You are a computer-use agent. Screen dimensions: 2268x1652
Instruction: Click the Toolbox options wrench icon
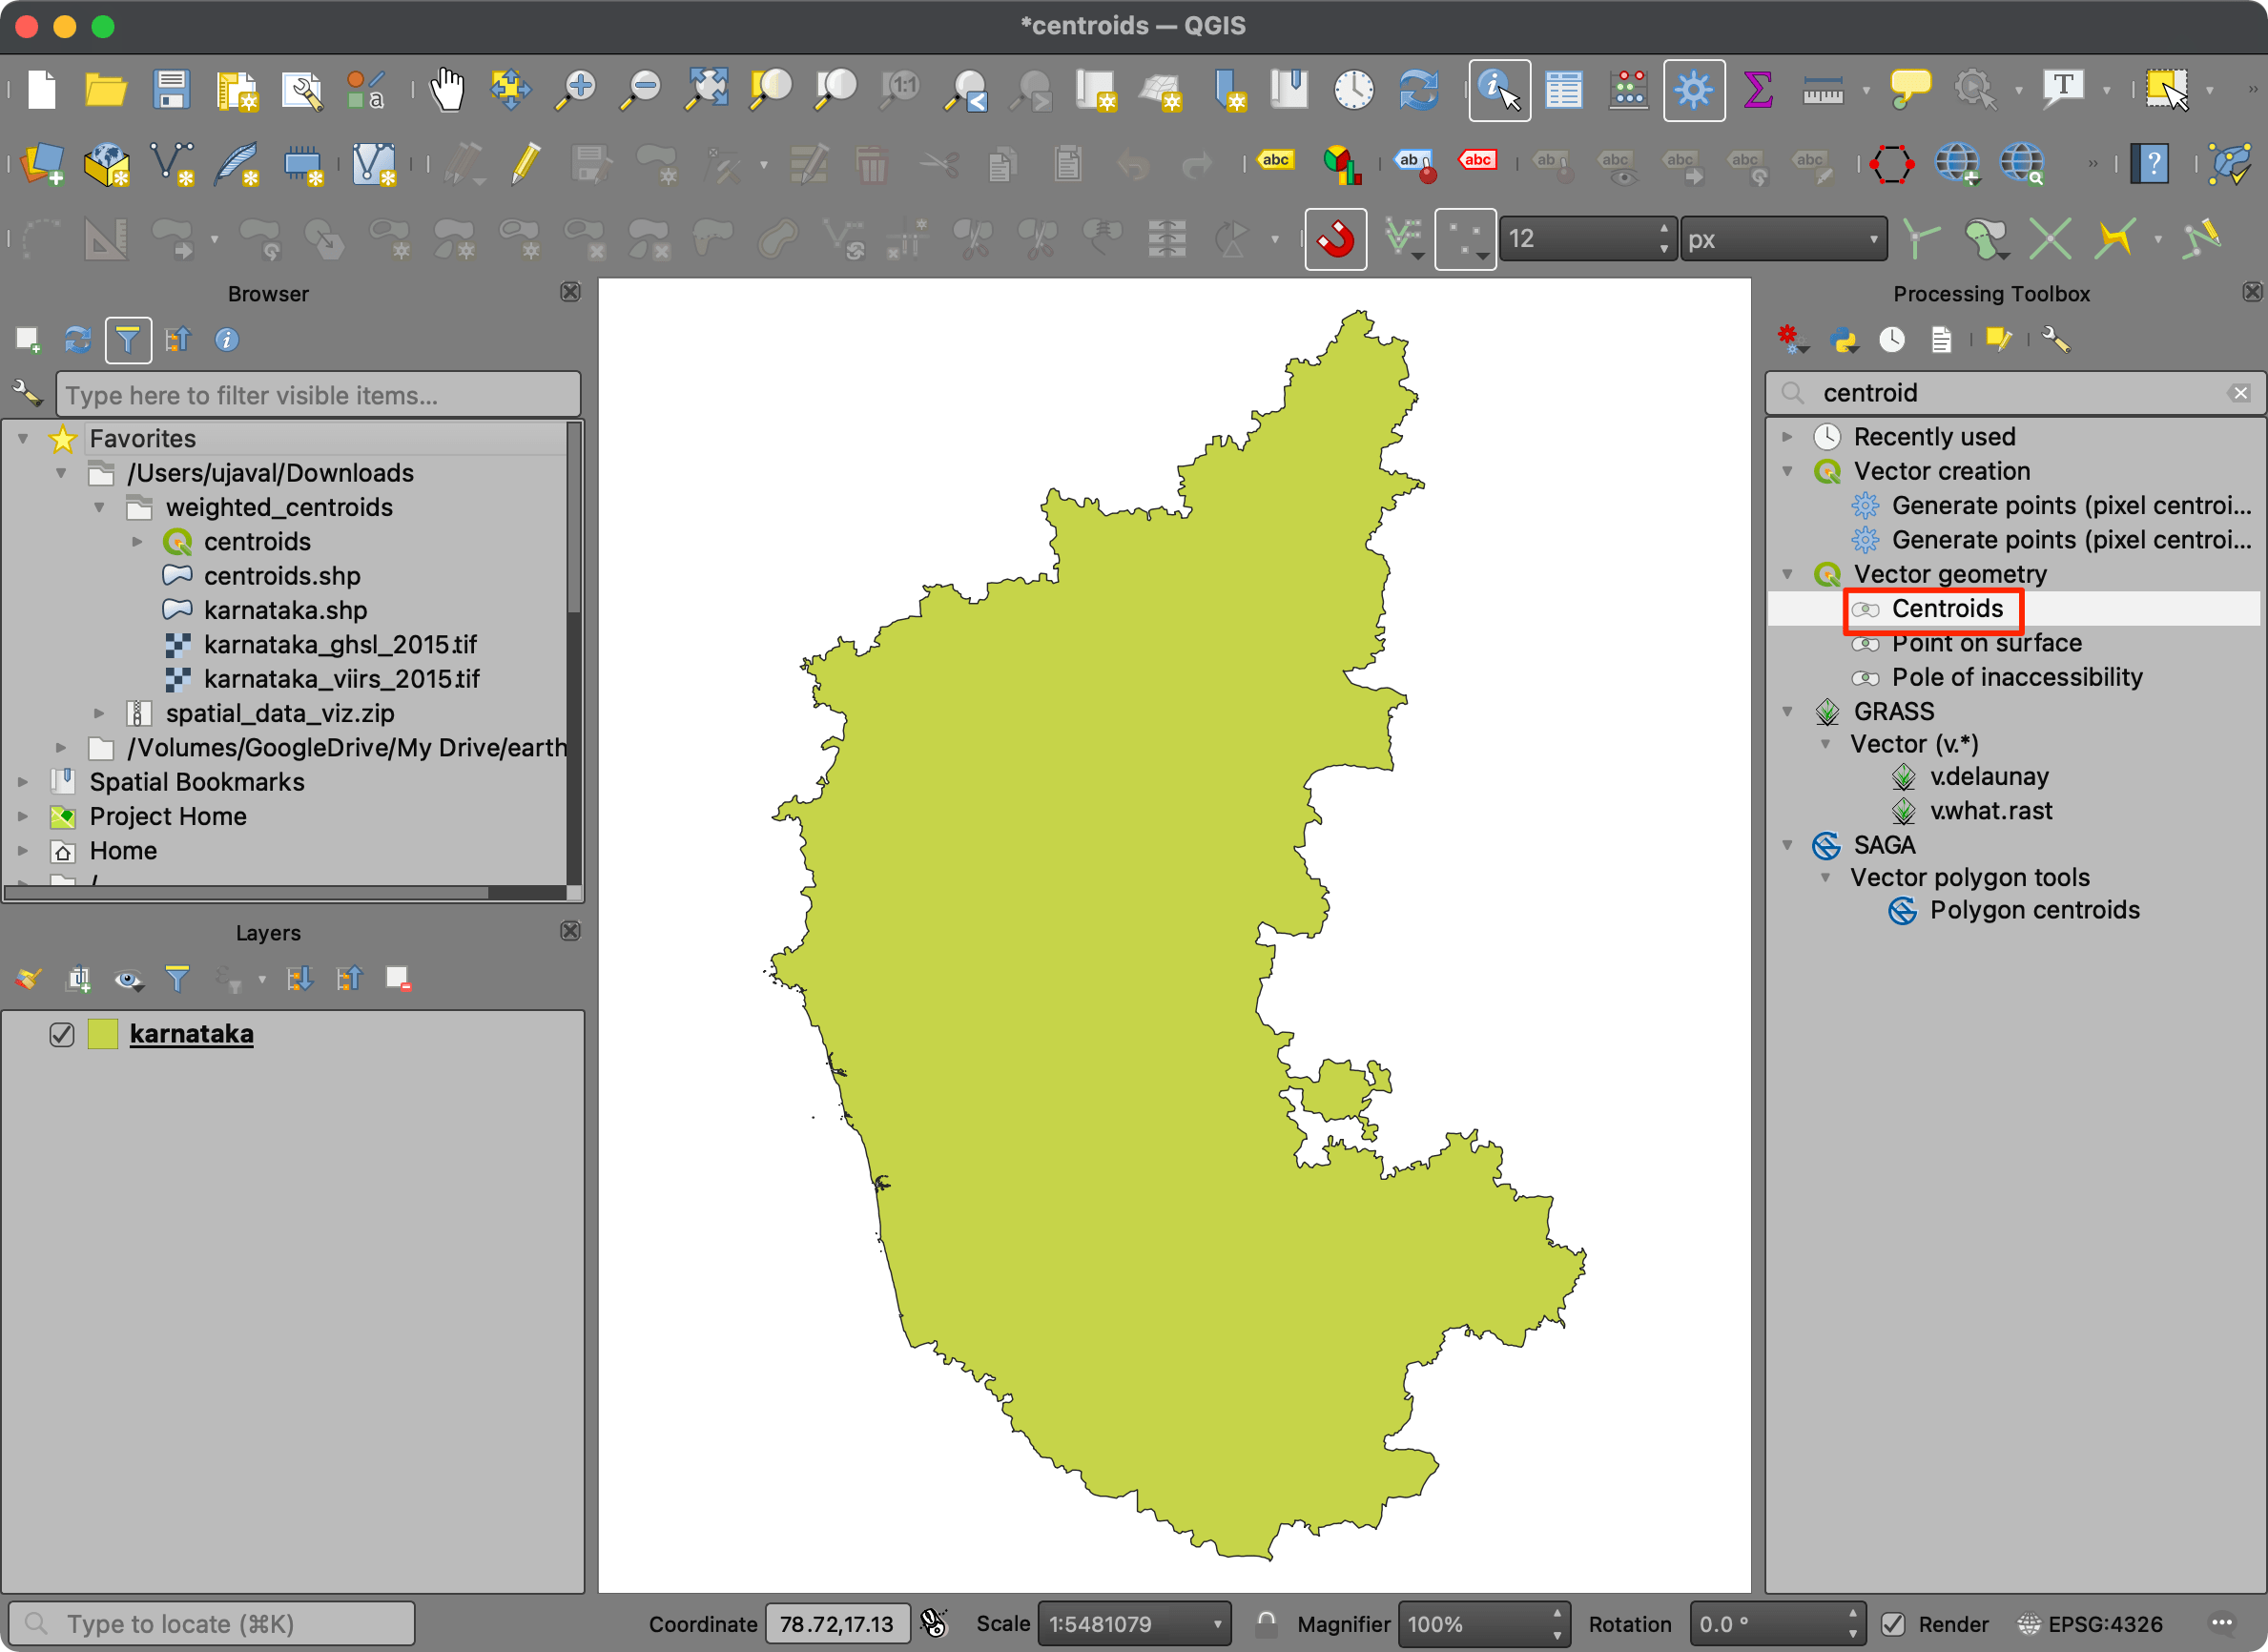click(2055, 340)
